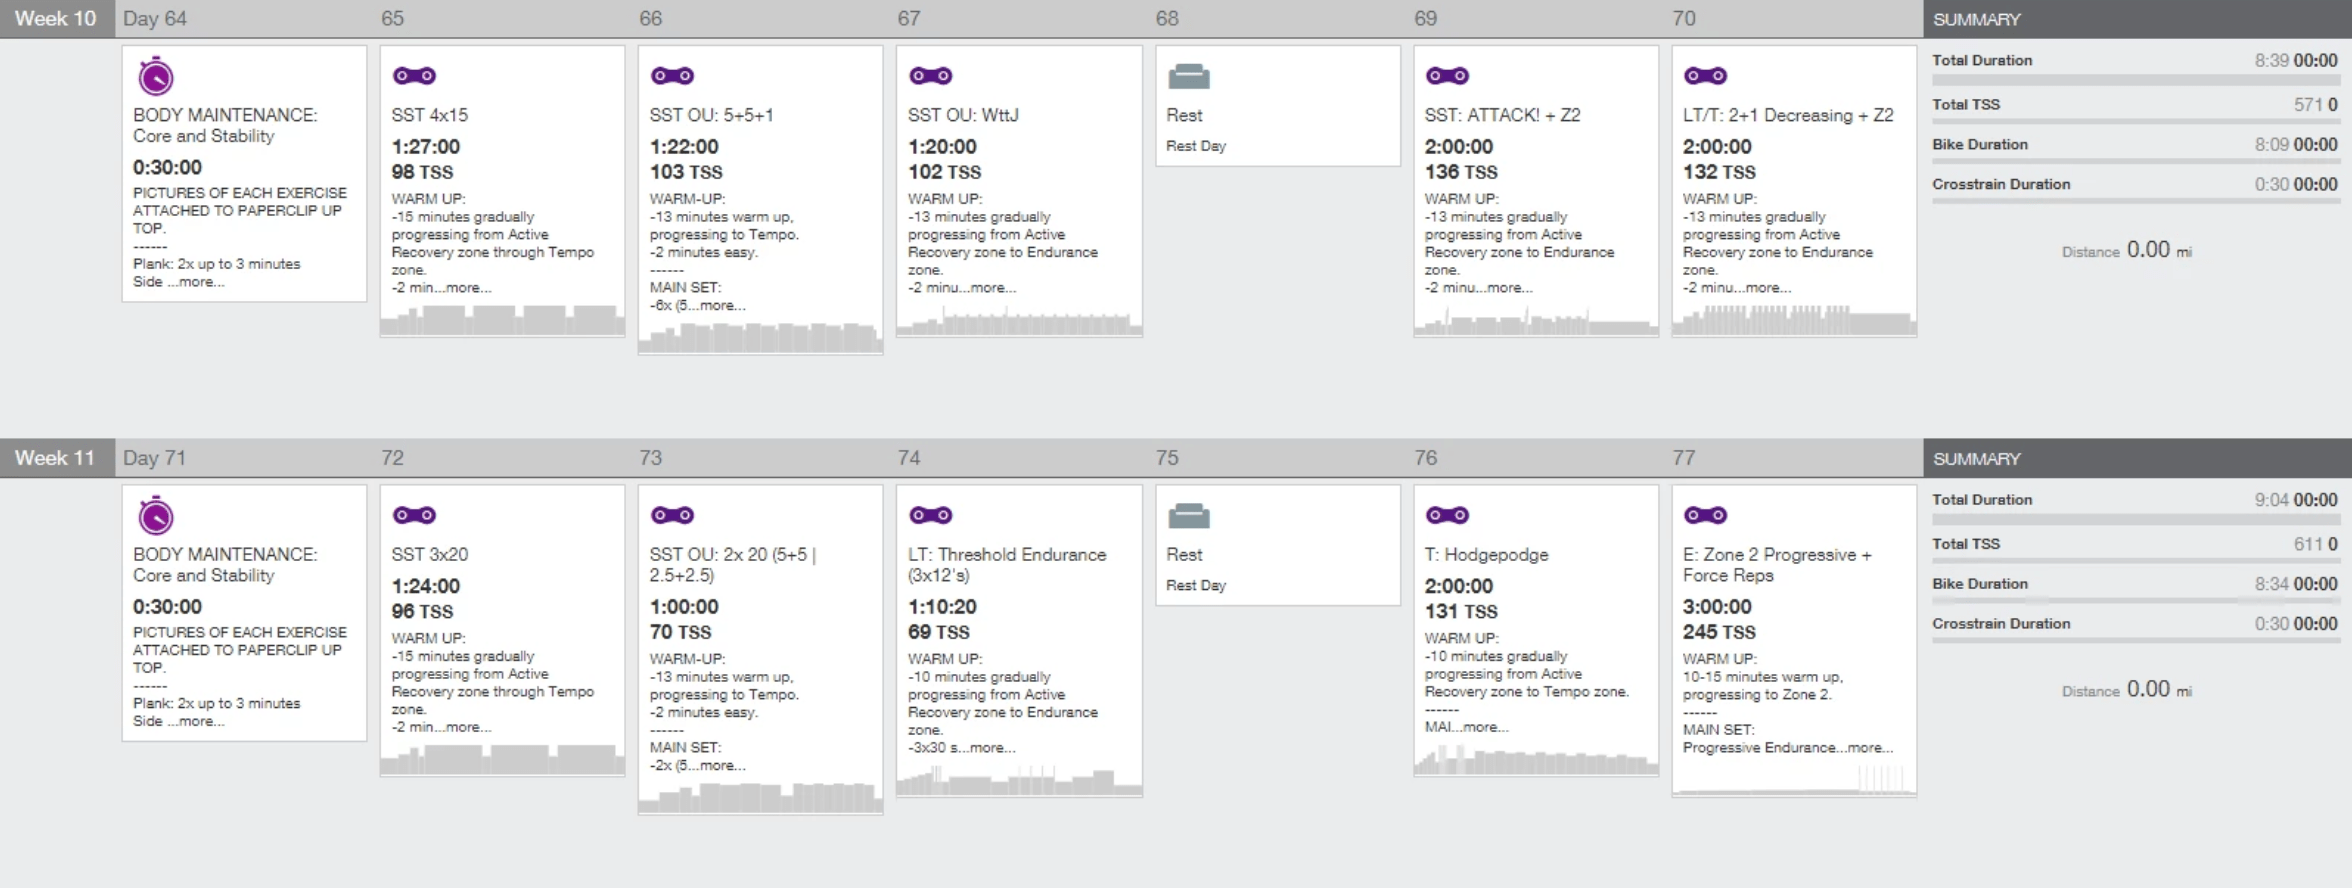
Task: Click the Day 68 Rest bed icon
Action: tap(1189, 76)
